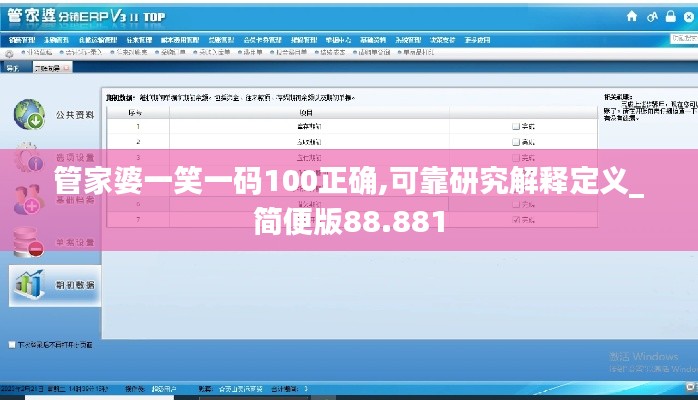Click the 操作员 entry in status bar
Image resolution: width=698 pixels, height=400 pixels.
click(151, 389)
